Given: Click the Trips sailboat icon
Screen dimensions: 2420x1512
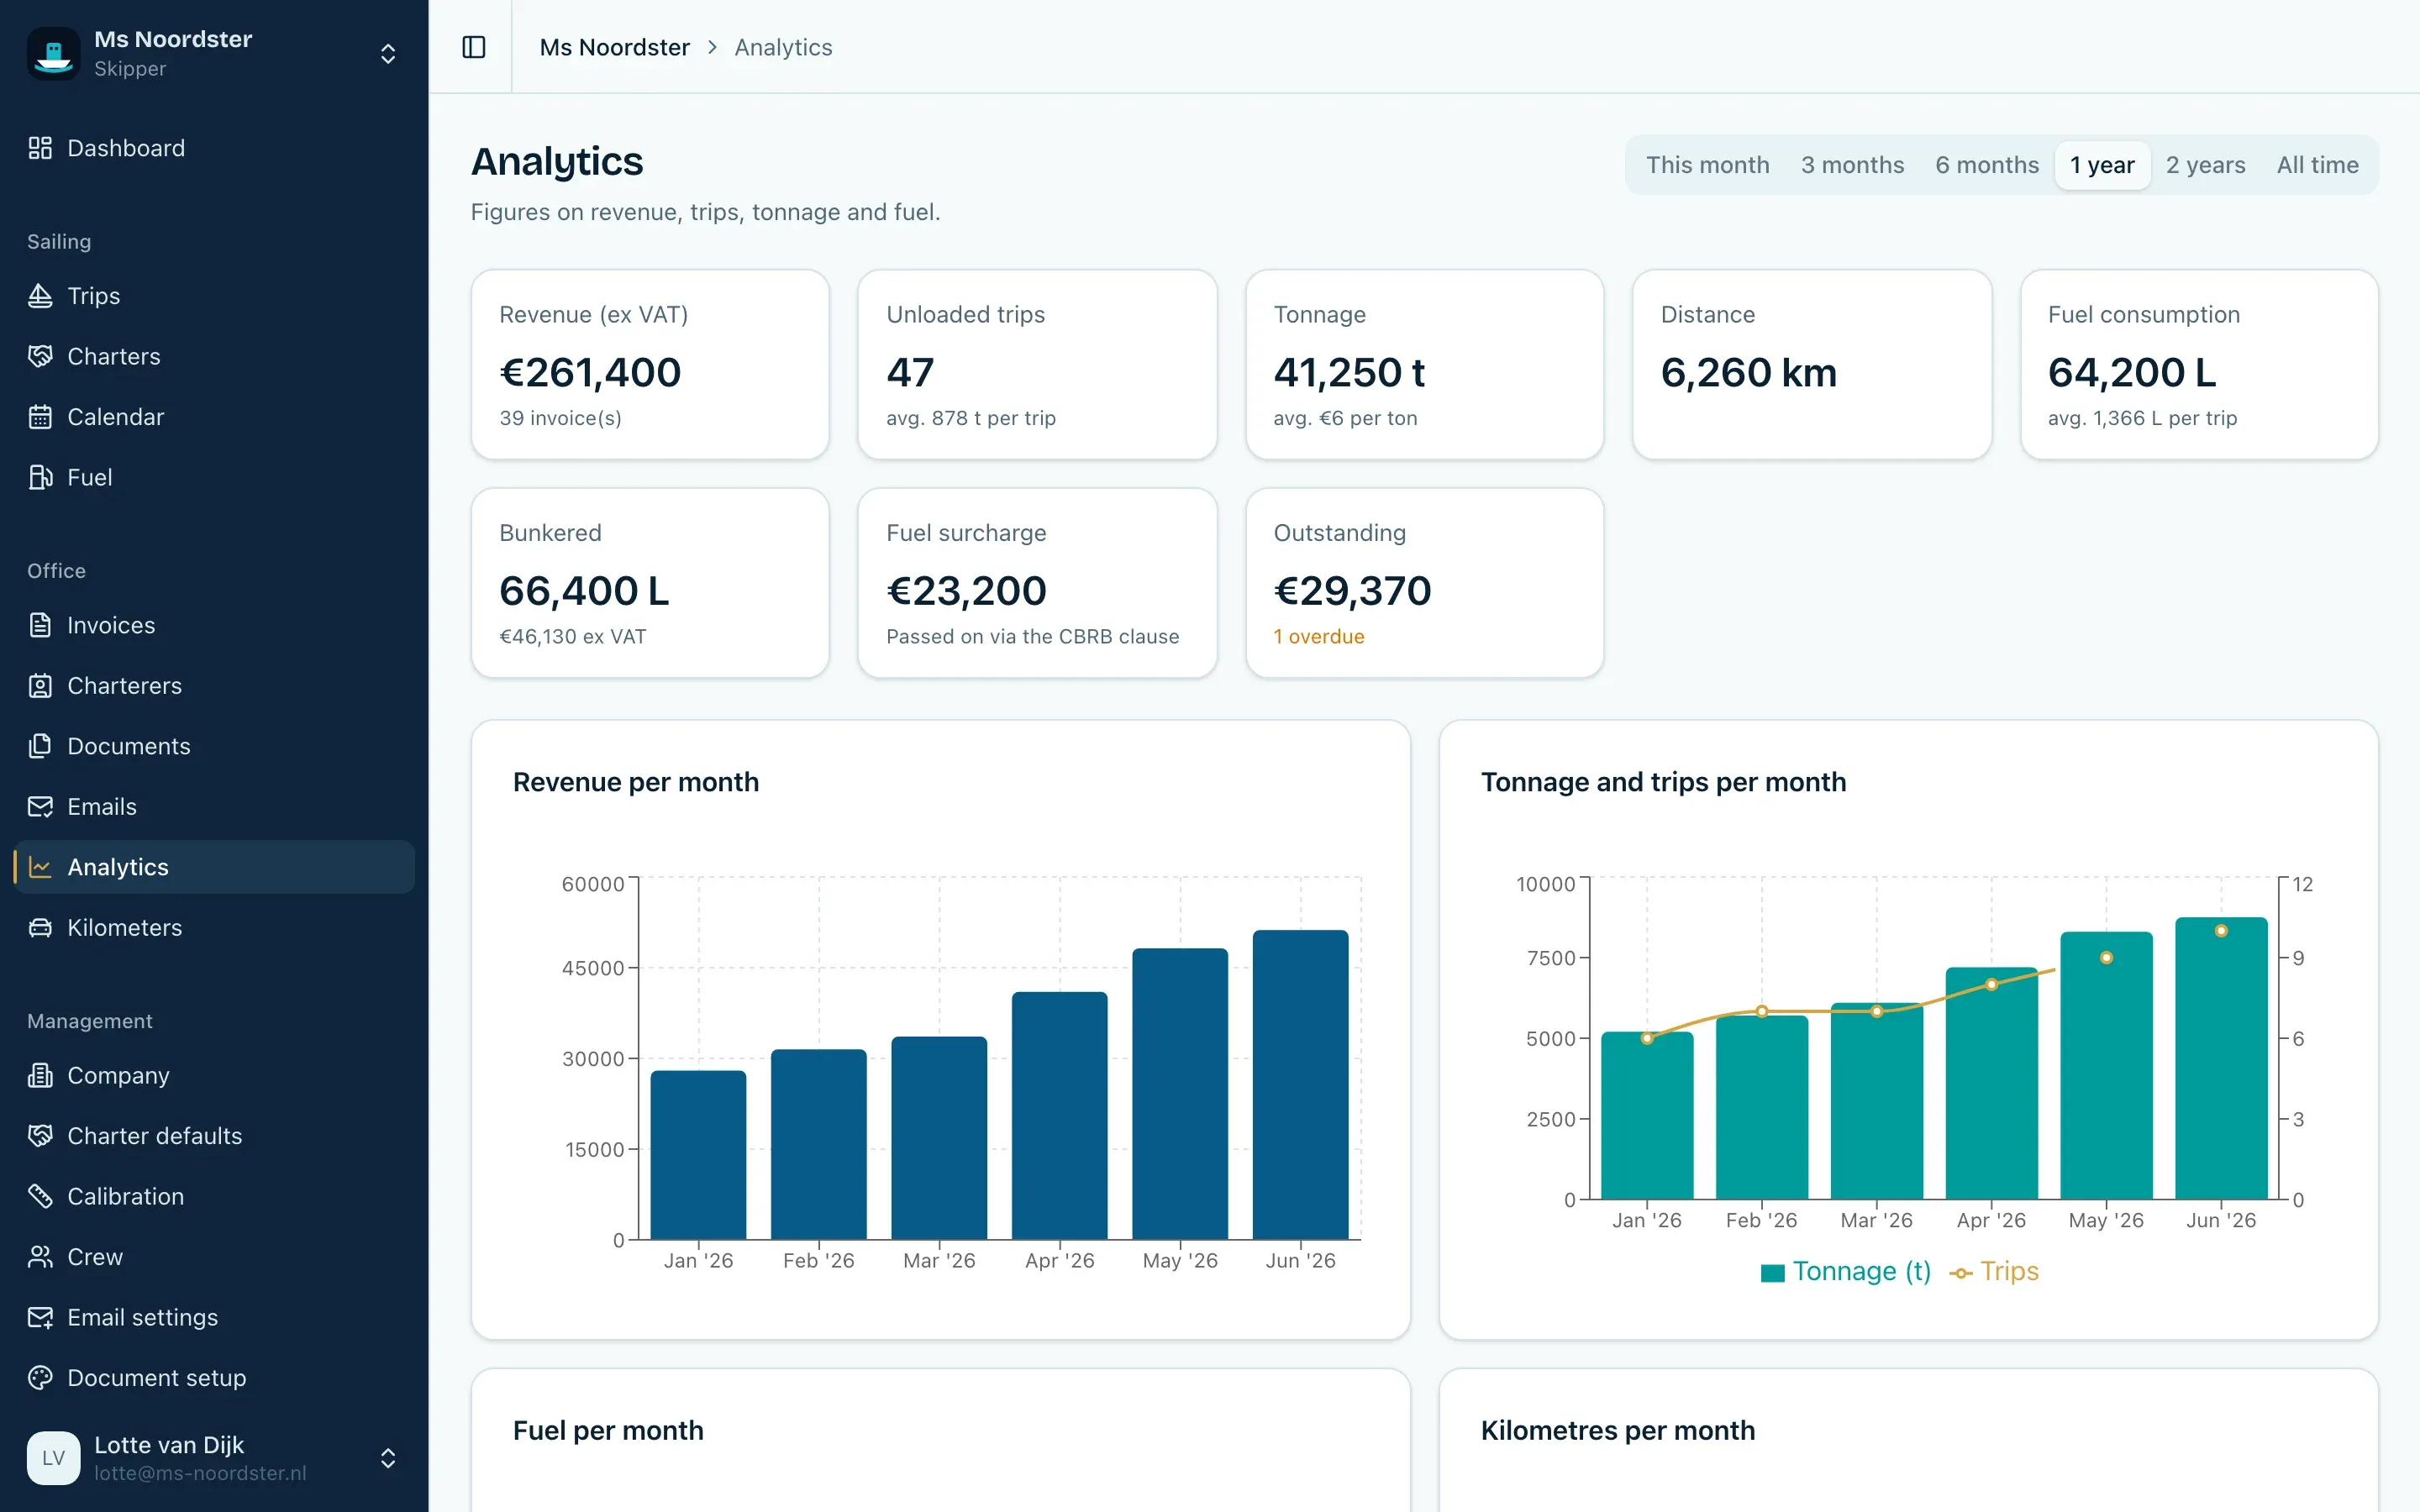Looking at the screenshot, I should [40, 296].
